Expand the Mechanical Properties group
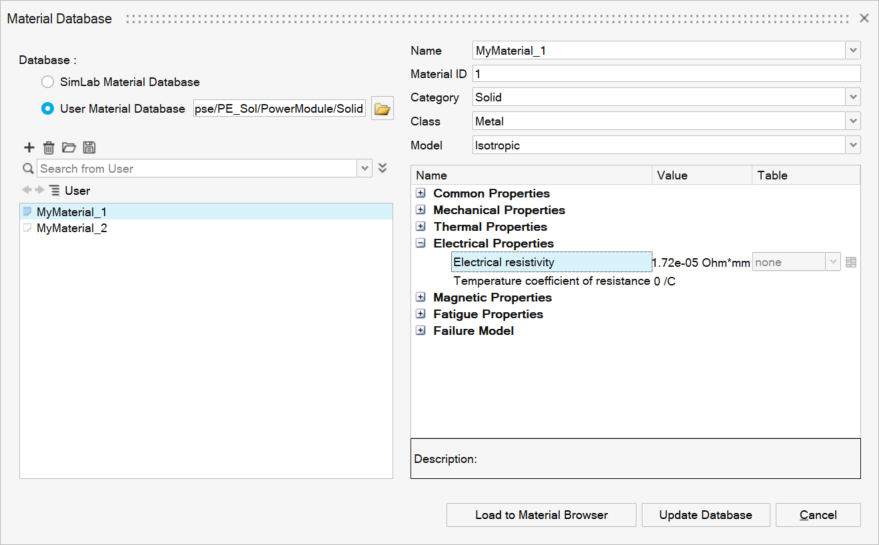The width and height of the screenshot is (879, 545). click(x=421, y=210)
